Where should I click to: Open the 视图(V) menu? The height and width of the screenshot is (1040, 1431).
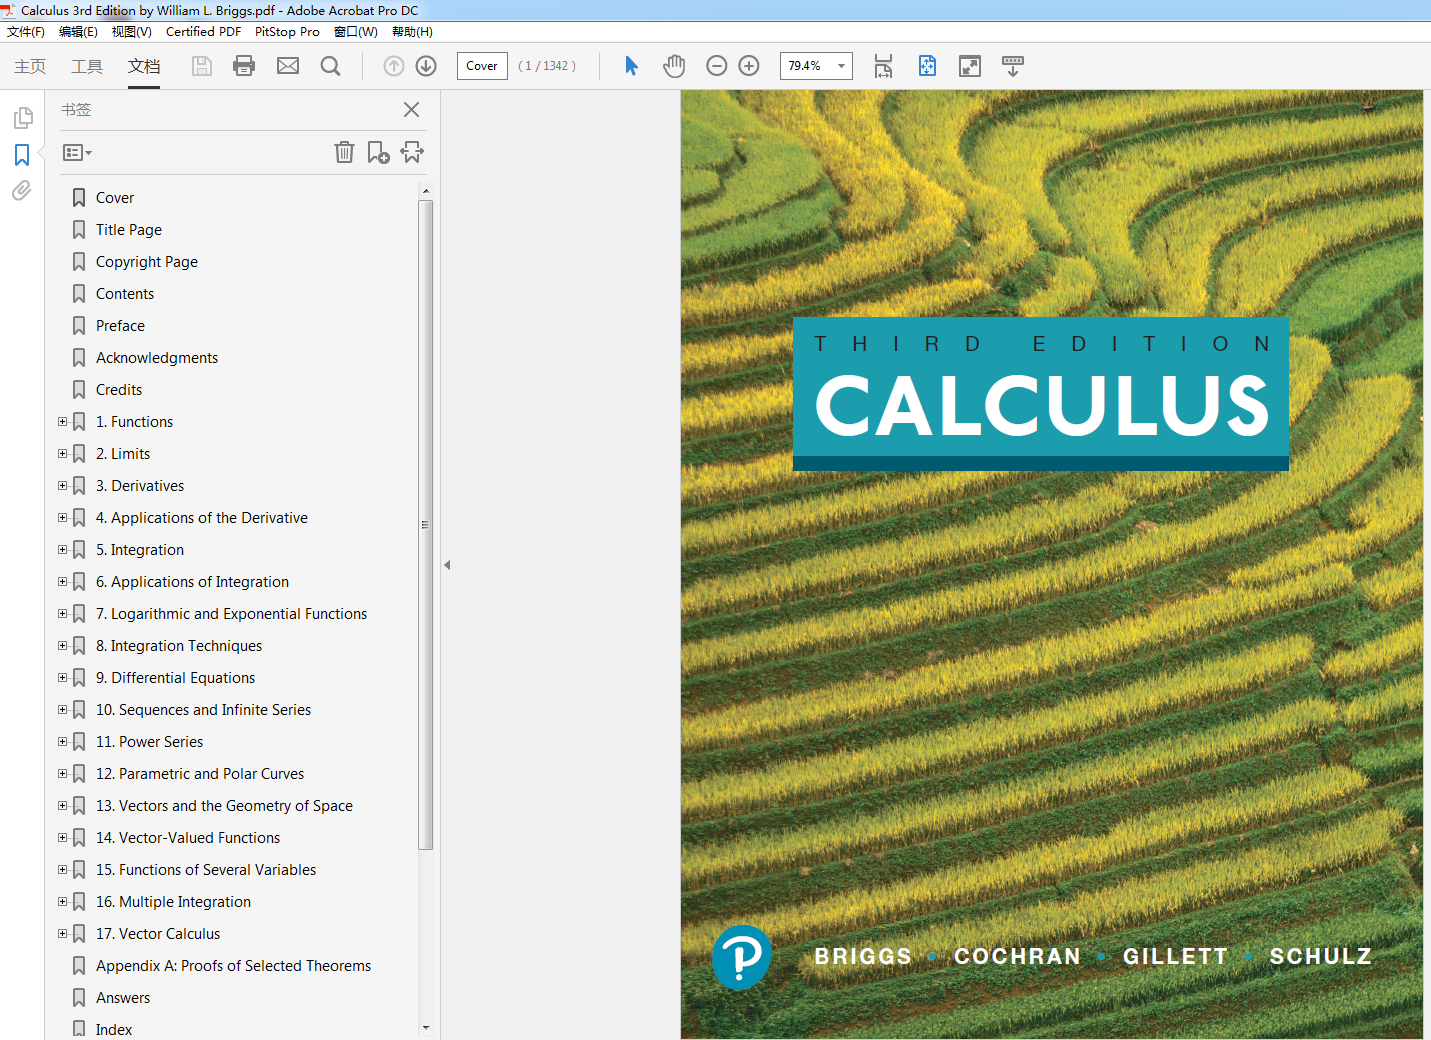pyautogui.click(x=131, y=32)
